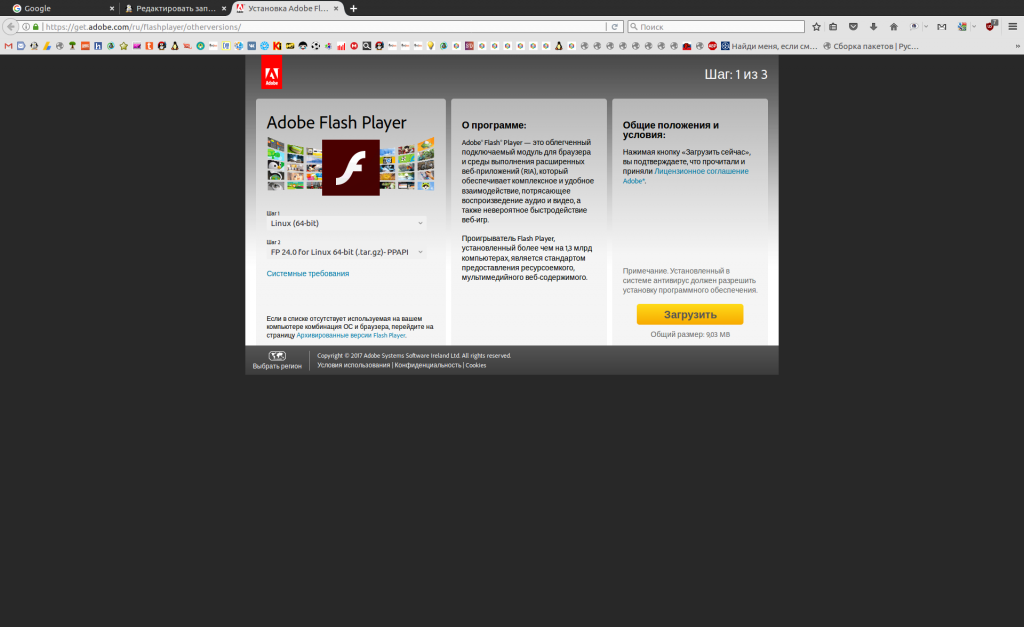
Task: Close the Google tab
Action: coord(112,8)
